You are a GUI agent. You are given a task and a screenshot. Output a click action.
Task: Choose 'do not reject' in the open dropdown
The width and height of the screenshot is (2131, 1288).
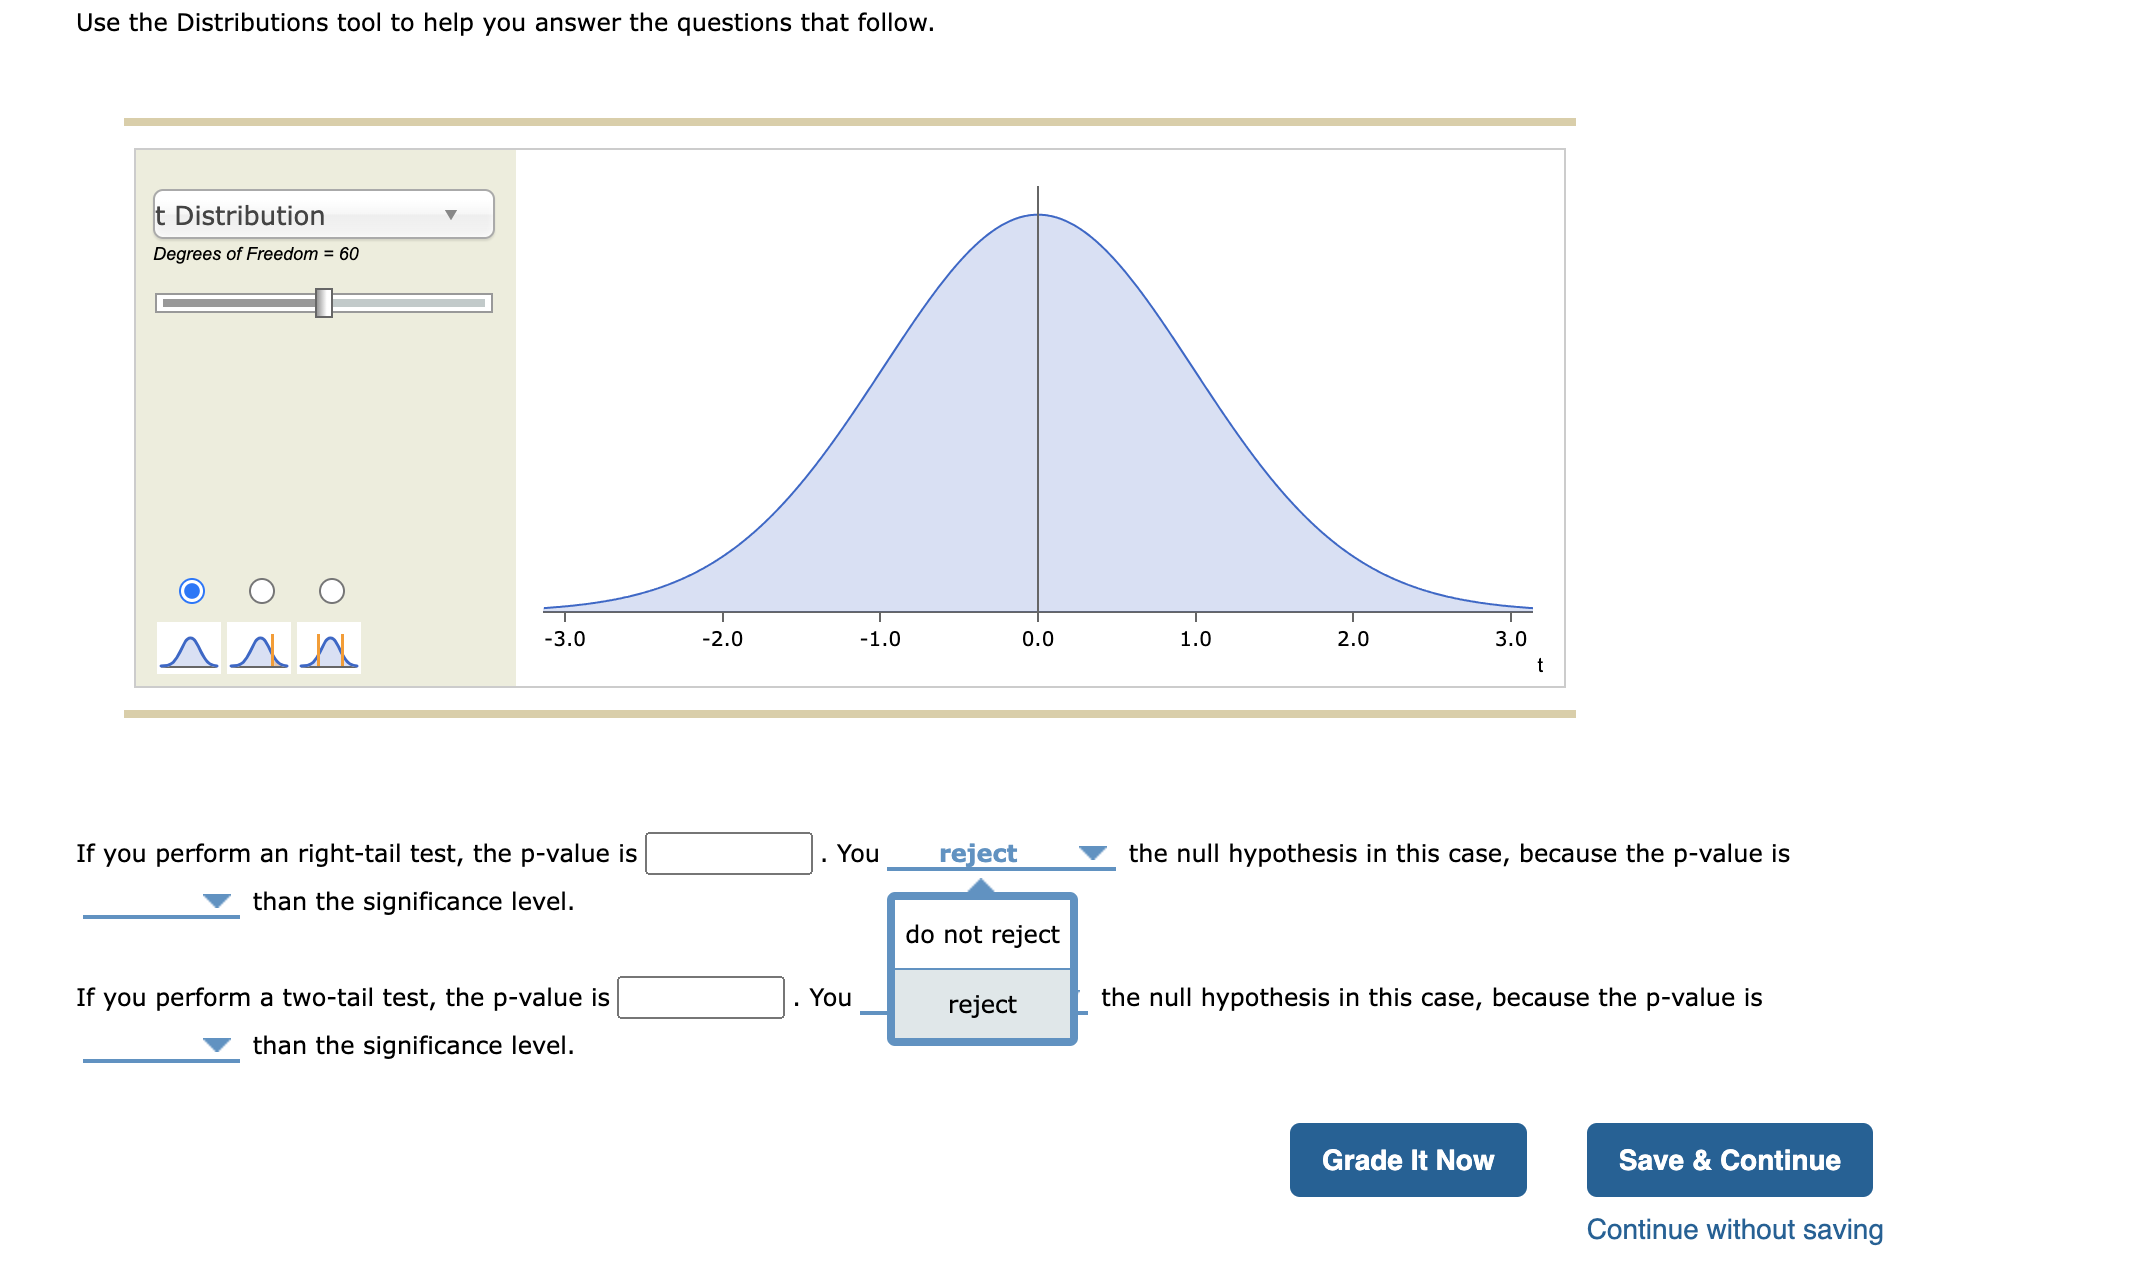pos(982,934)
